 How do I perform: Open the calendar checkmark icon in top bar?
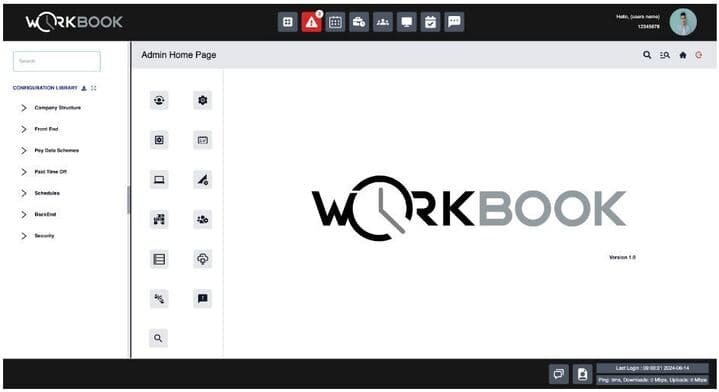coord(431,22)
